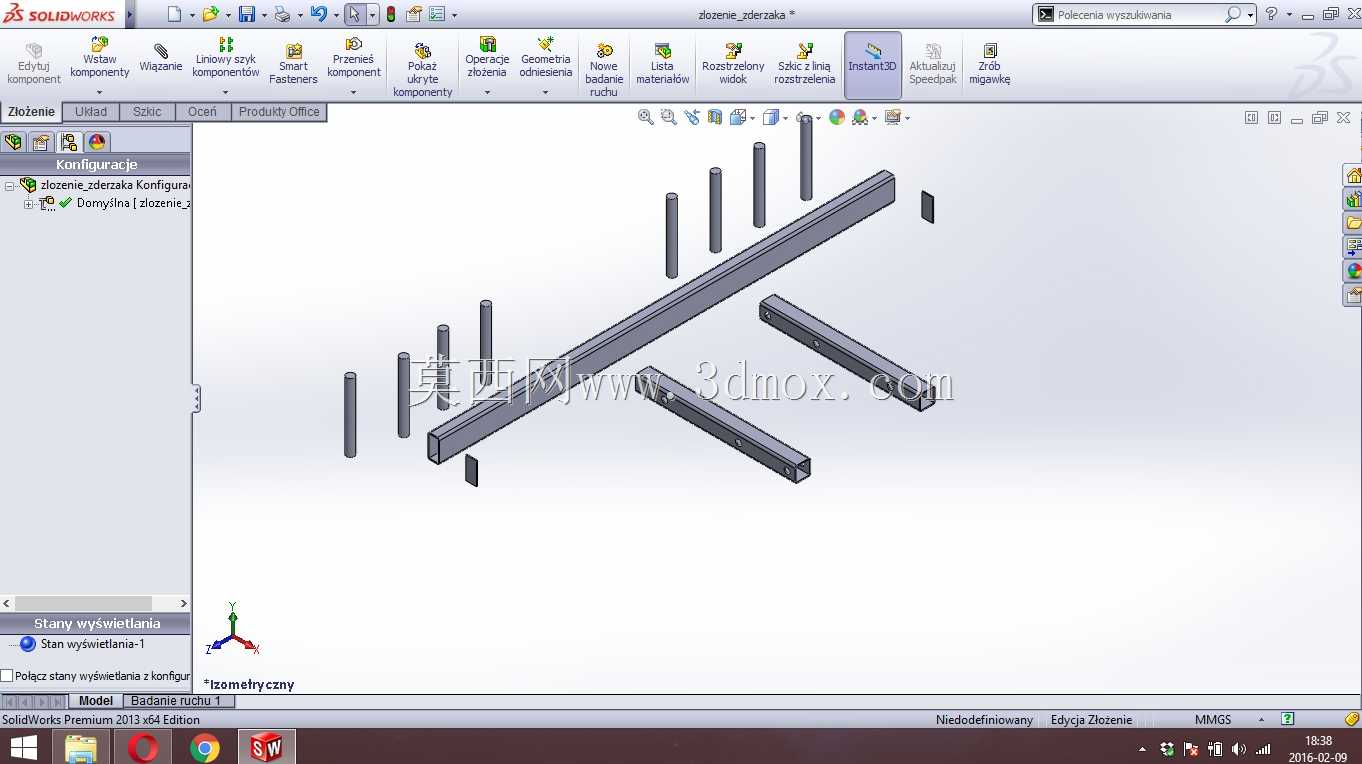The image size is (1362, 764).
Task: Open the Appearances tab in the task pane
Action: click(1352, 271)
